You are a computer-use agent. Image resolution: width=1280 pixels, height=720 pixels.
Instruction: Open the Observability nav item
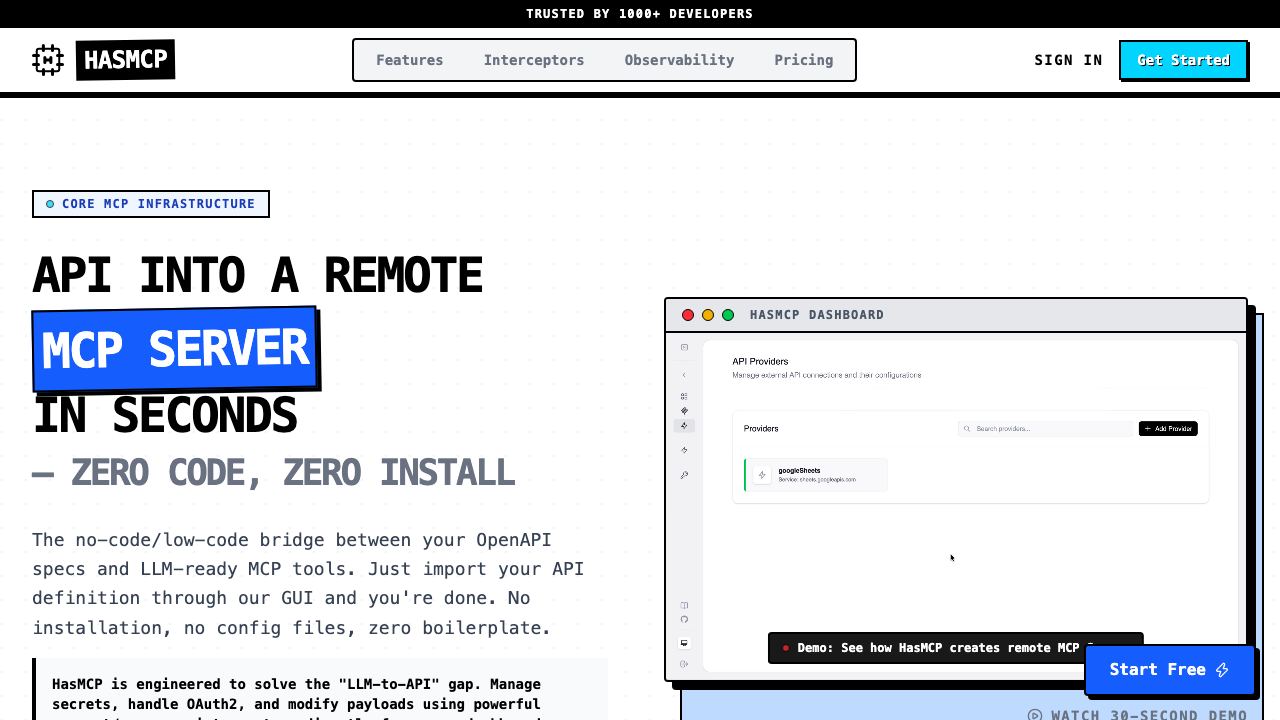click(679, 60)
